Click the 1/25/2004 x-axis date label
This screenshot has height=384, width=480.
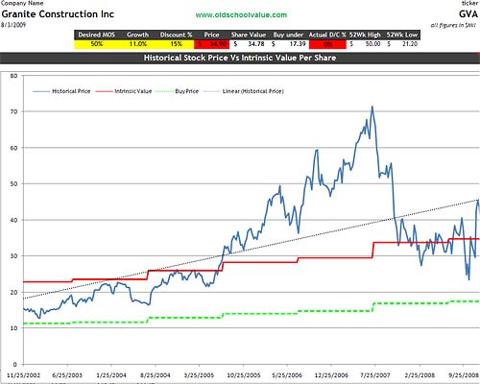pyautogui.click(x=111, y=375)
